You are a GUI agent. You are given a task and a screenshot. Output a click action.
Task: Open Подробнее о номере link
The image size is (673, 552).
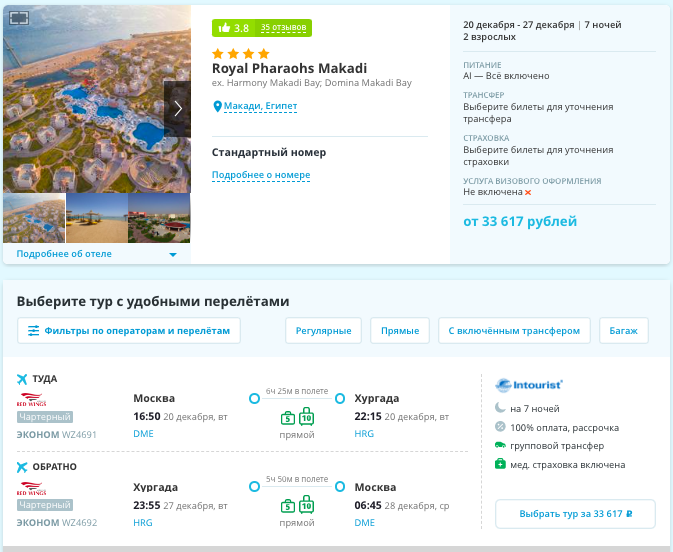(261, 175)
